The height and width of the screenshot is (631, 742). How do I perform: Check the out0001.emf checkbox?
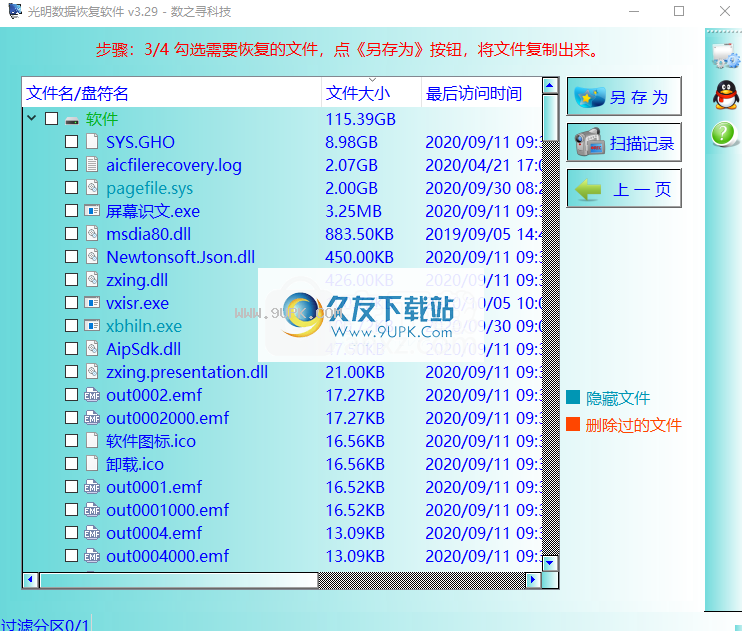coord(71,486)
